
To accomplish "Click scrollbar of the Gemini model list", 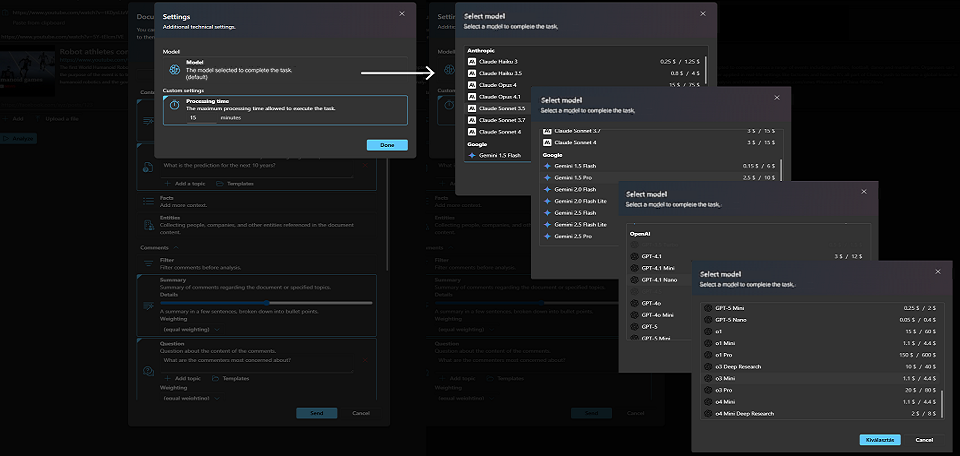I will point(781,169).
